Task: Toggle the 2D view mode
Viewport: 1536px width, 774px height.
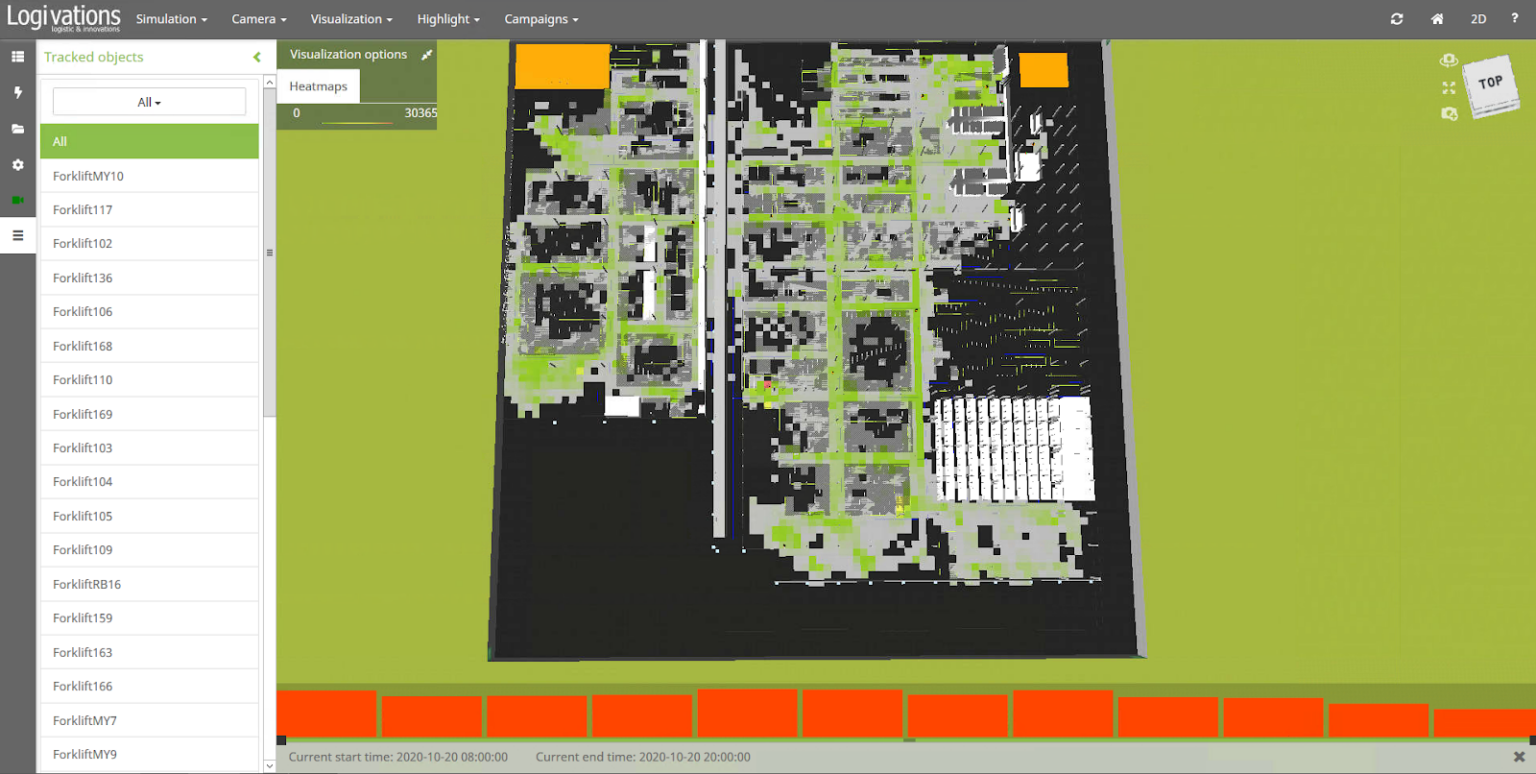Action: (1478, 19)
